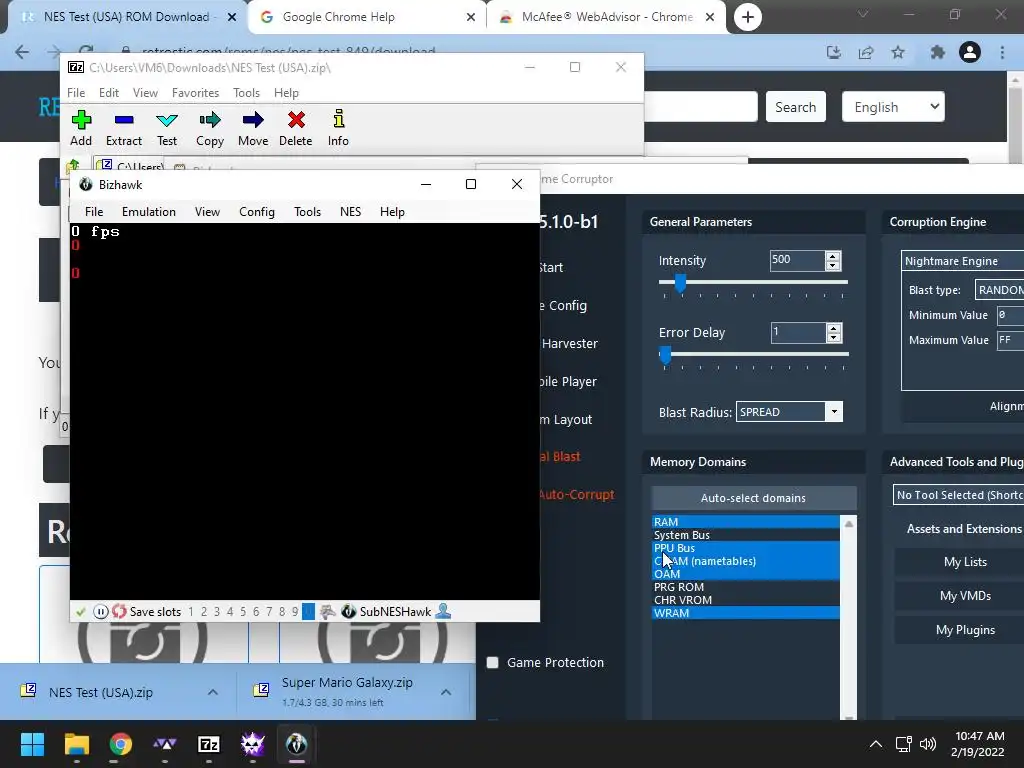The height and width of the screenshot is (768, 1024).
Task: Open the Tools menu in Bizhawk
Action: click(x=307, y=212)
